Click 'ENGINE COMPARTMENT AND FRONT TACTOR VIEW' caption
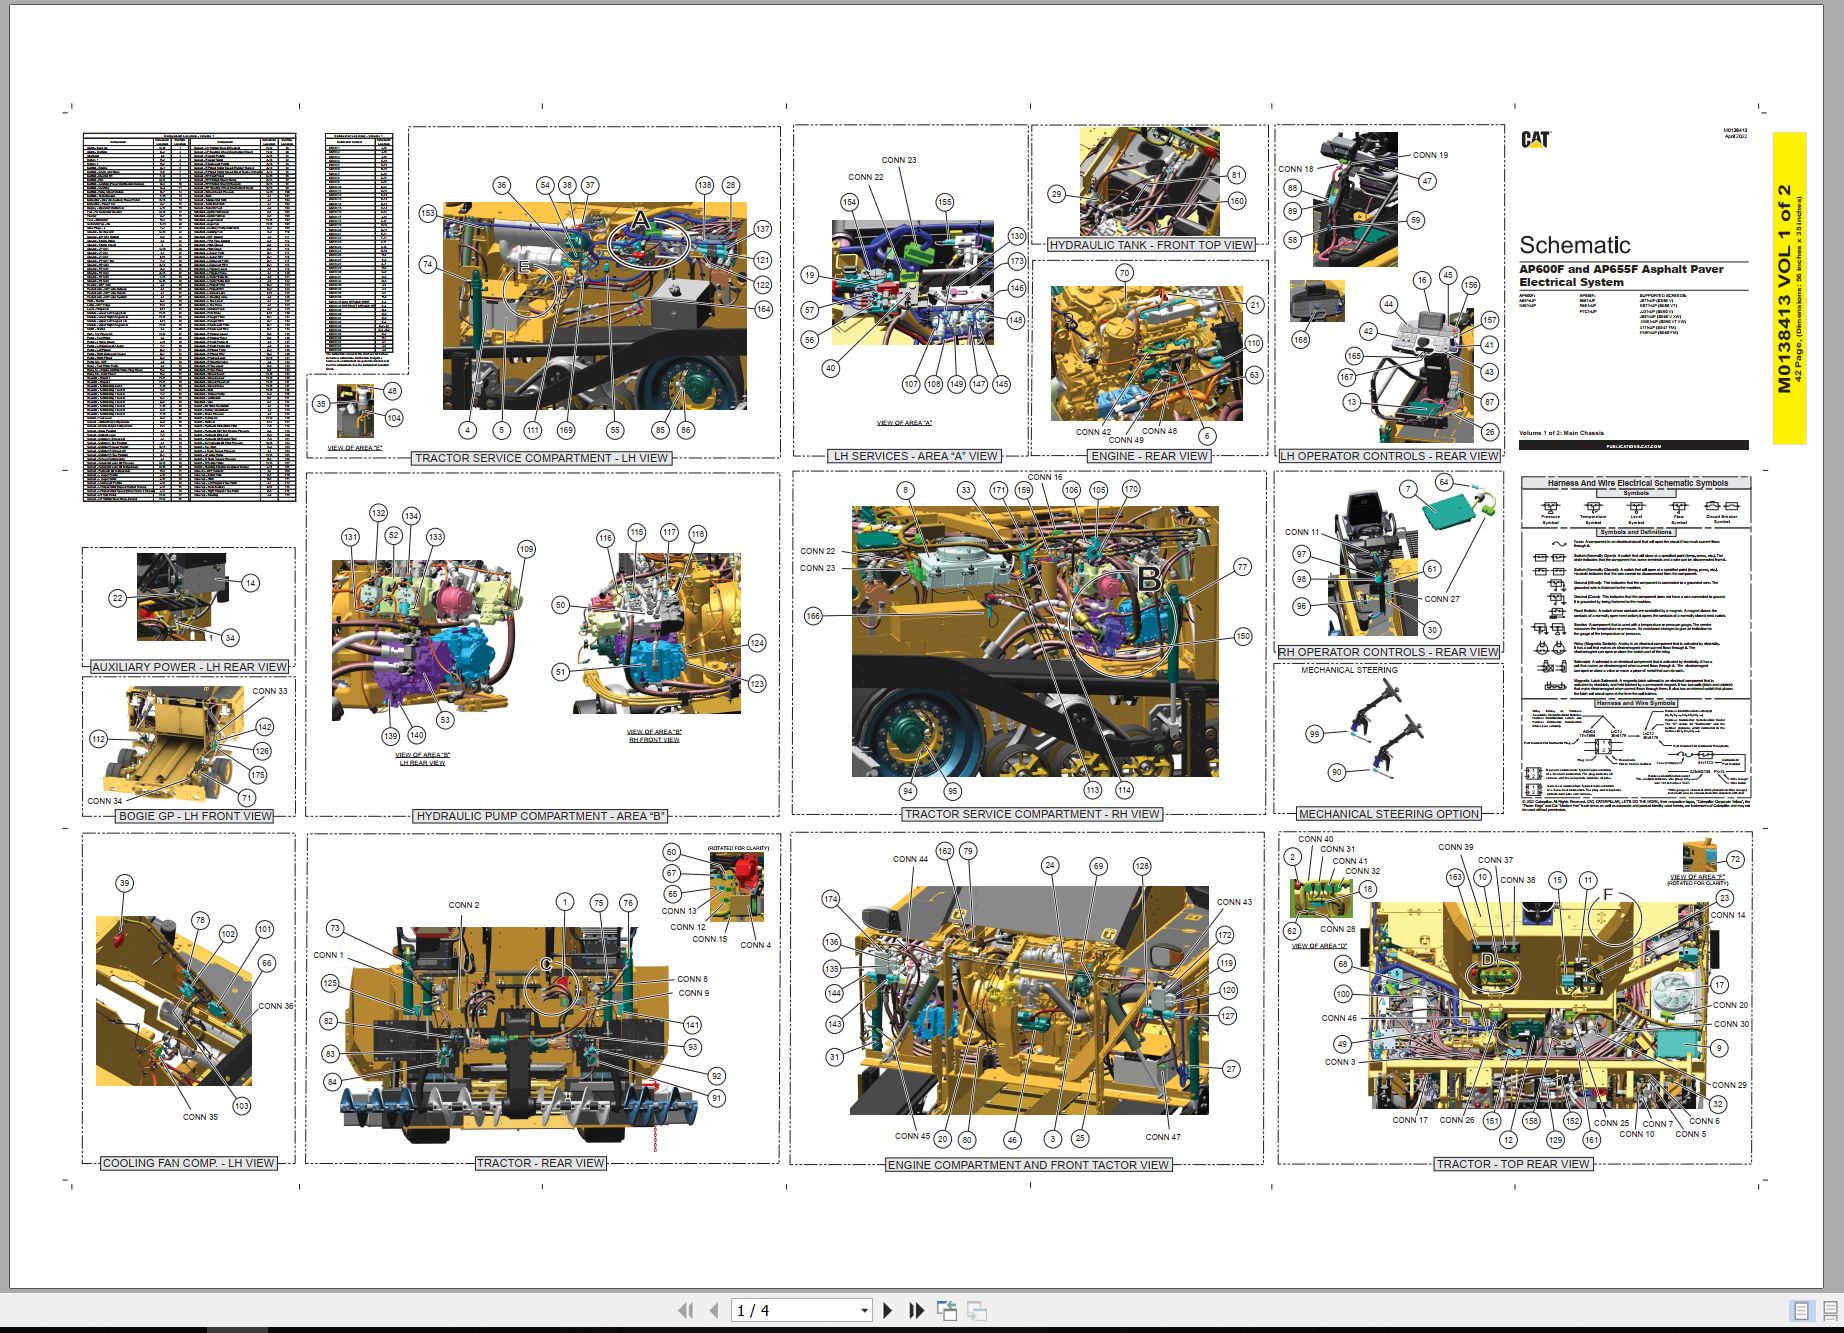1844x1333 pixels. [x=1029, y=1165]
